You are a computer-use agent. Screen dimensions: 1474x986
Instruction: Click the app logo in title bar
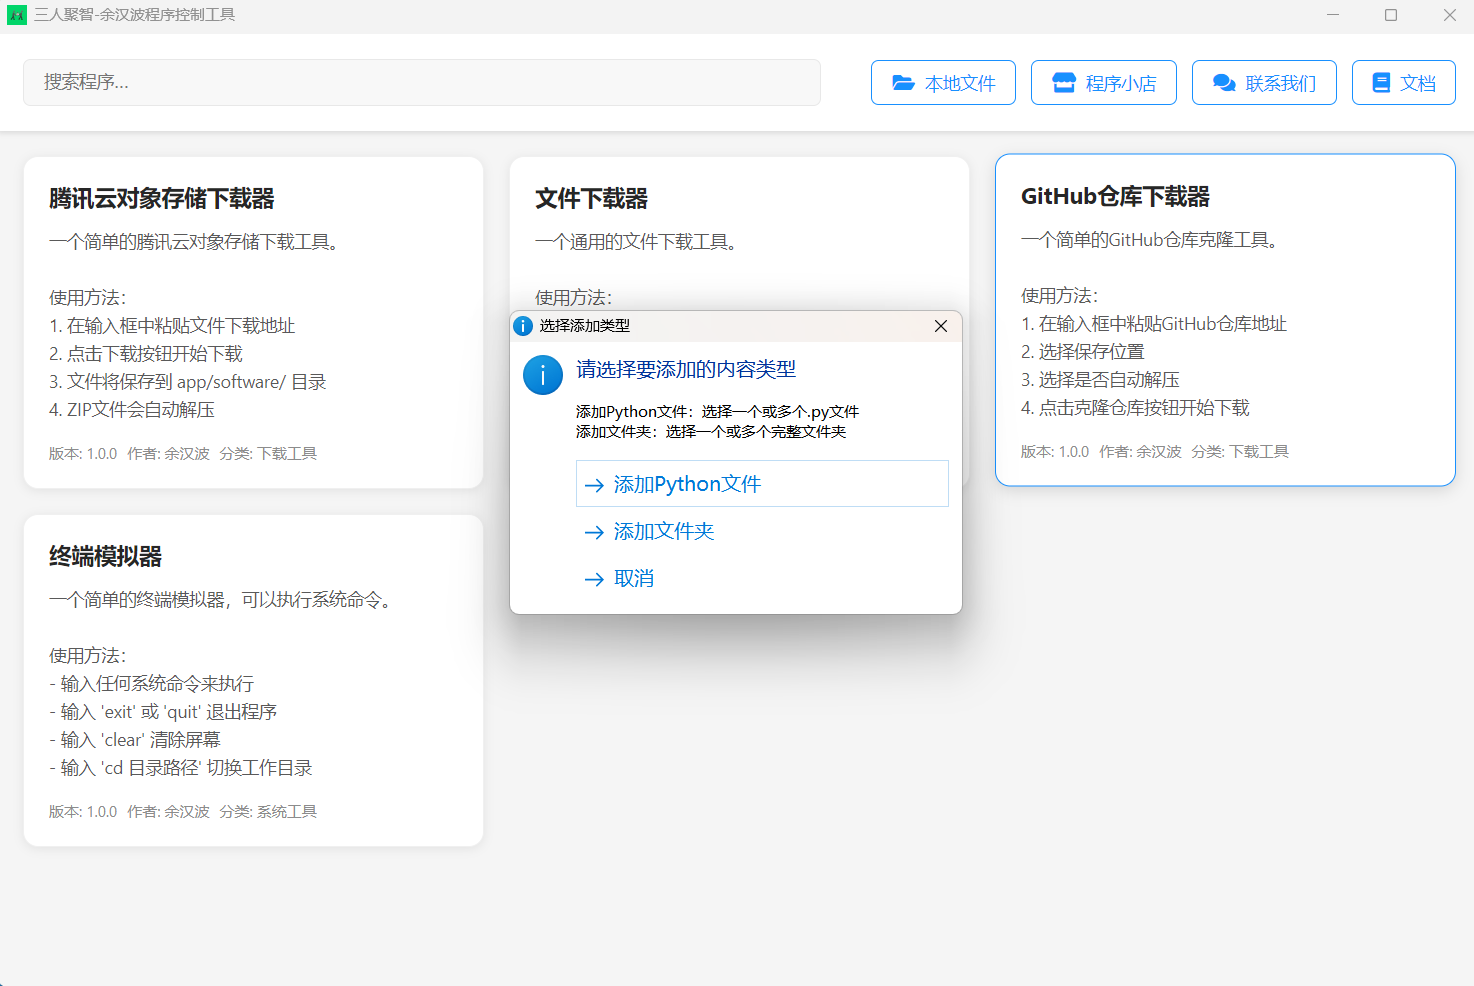click(17, 15)
